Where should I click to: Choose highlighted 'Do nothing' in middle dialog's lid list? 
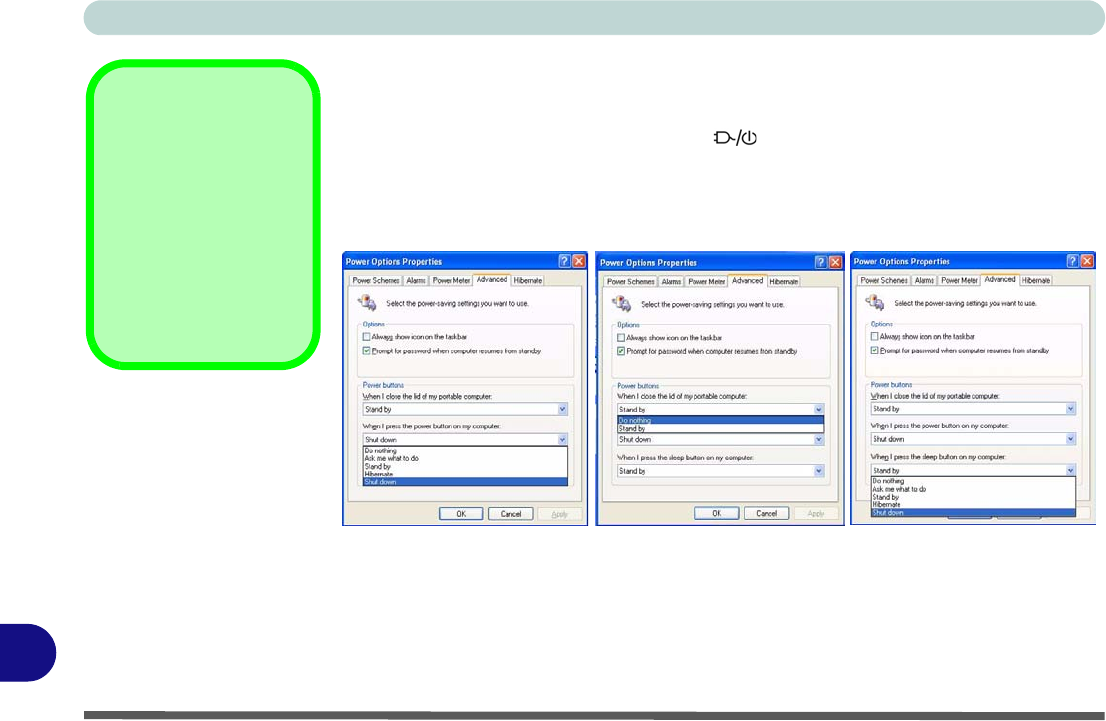coord(720,420)
